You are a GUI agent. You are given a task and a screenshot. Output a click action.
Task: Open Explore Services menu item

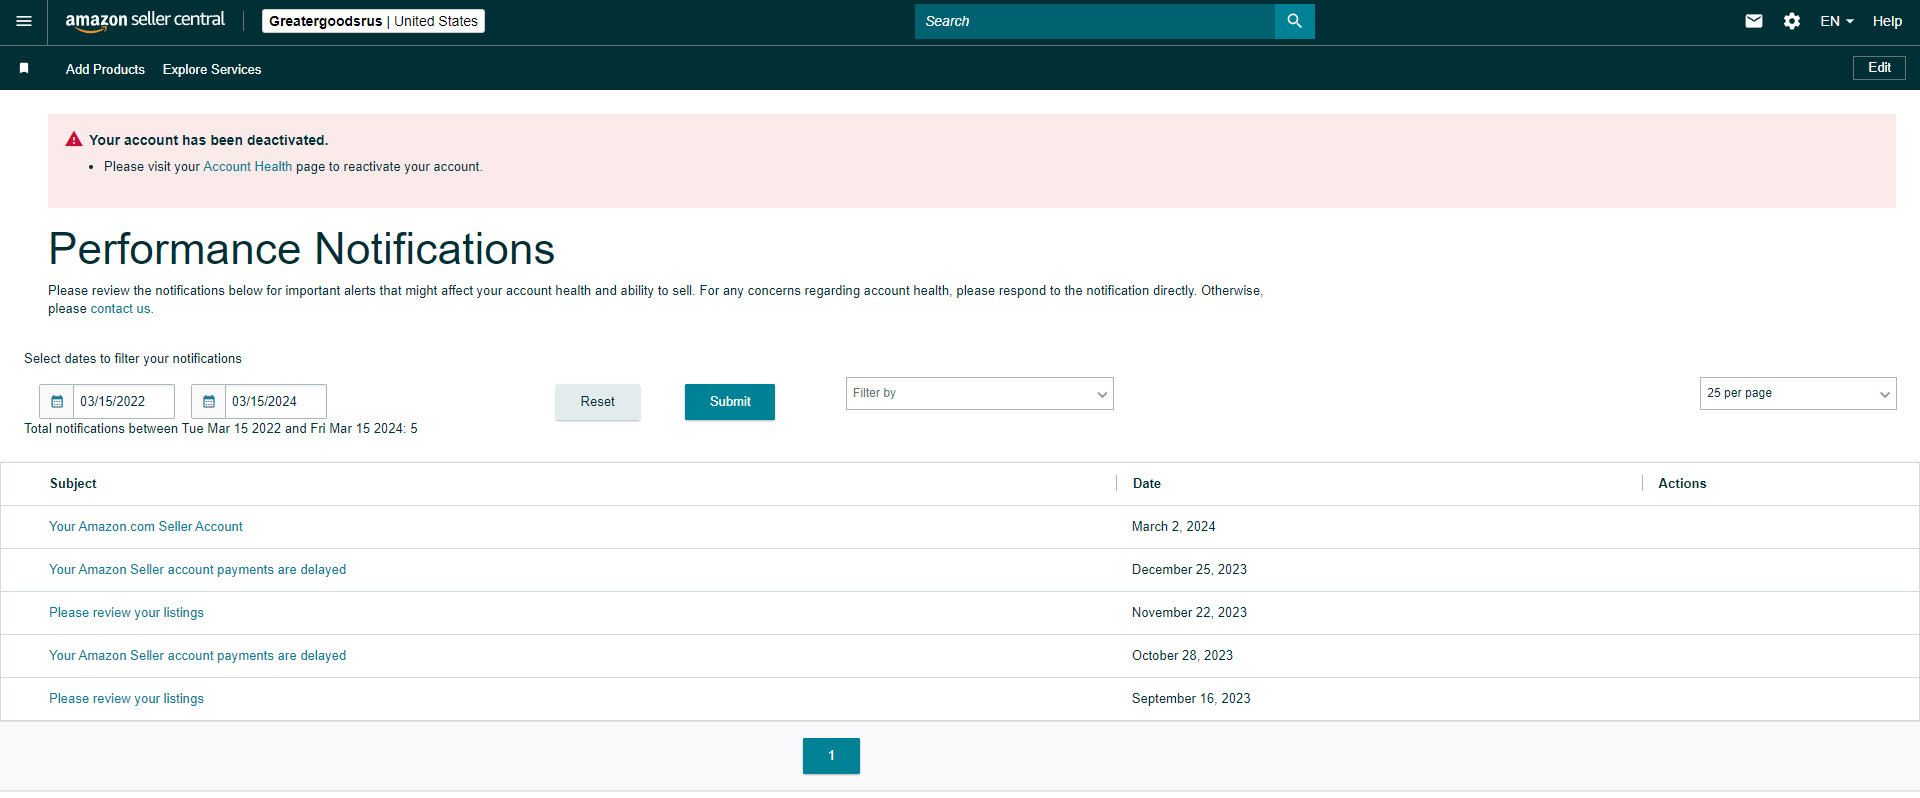click(212, 69)
